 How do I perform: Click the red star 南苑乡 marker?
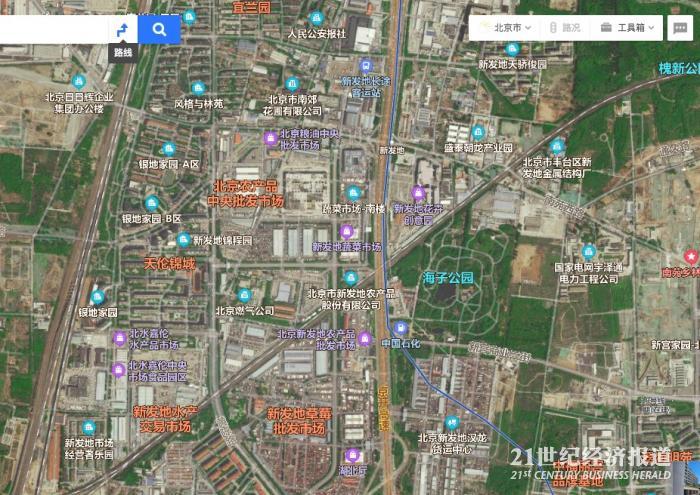[691, 257]
